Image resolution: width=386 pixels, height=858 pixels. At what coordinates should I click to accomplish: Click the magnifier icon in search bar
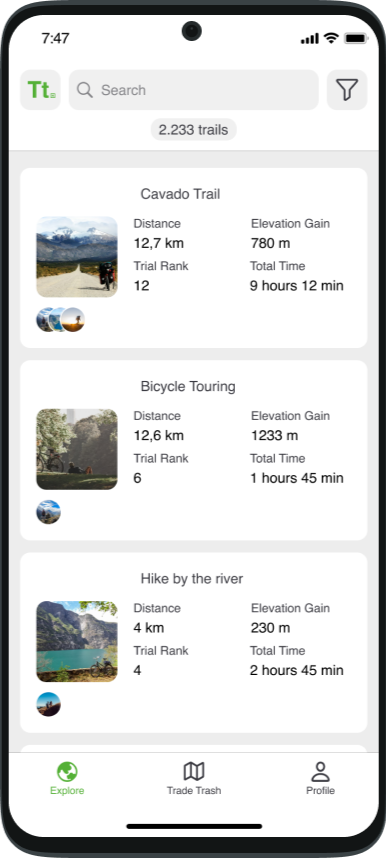(x=85, y=90)
